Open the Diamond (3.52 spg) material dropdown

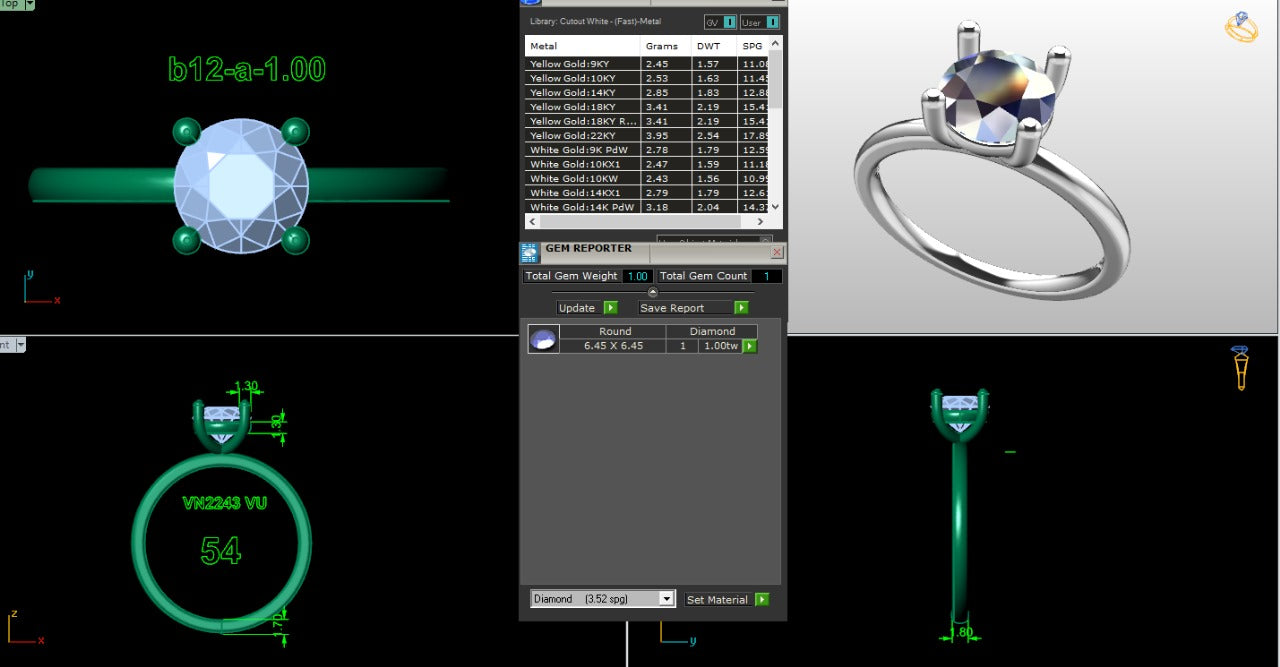603,599
